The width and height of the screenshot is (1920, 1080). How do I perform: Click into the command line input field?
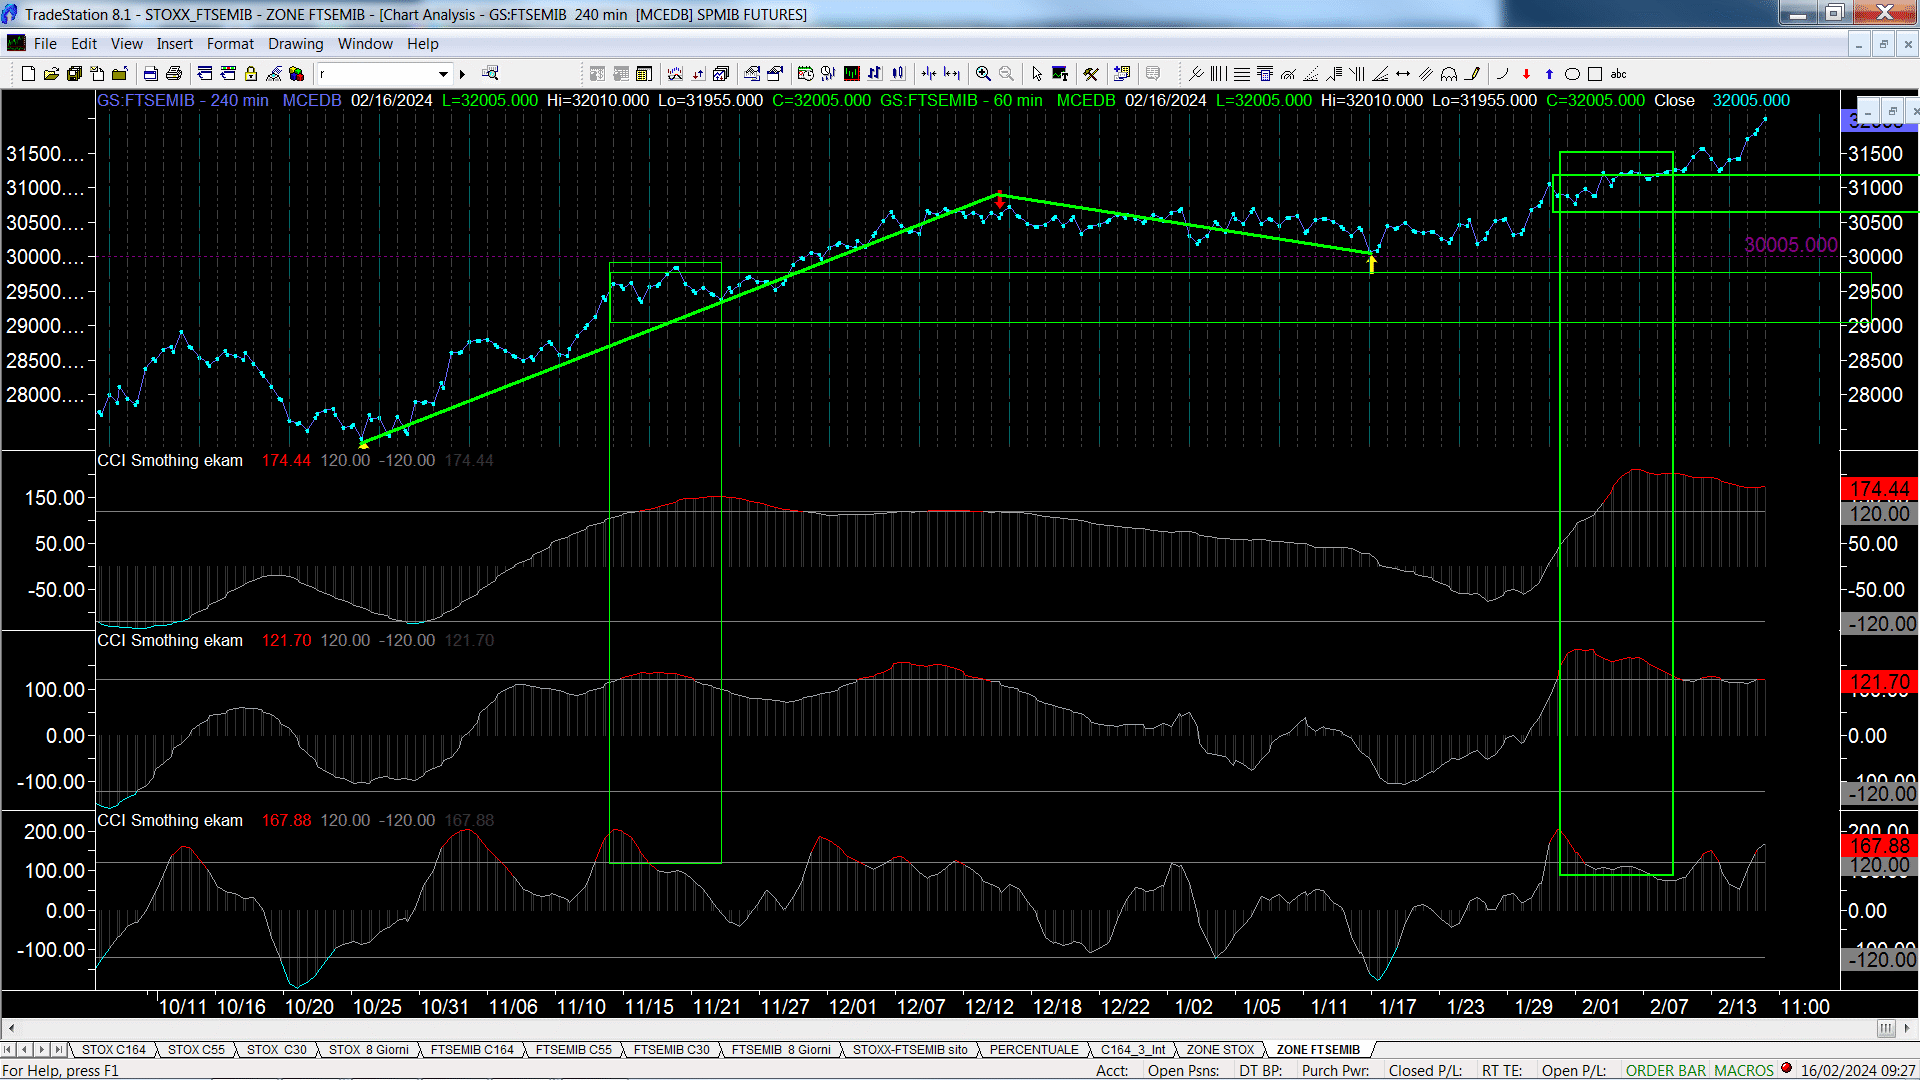point(376,73)
